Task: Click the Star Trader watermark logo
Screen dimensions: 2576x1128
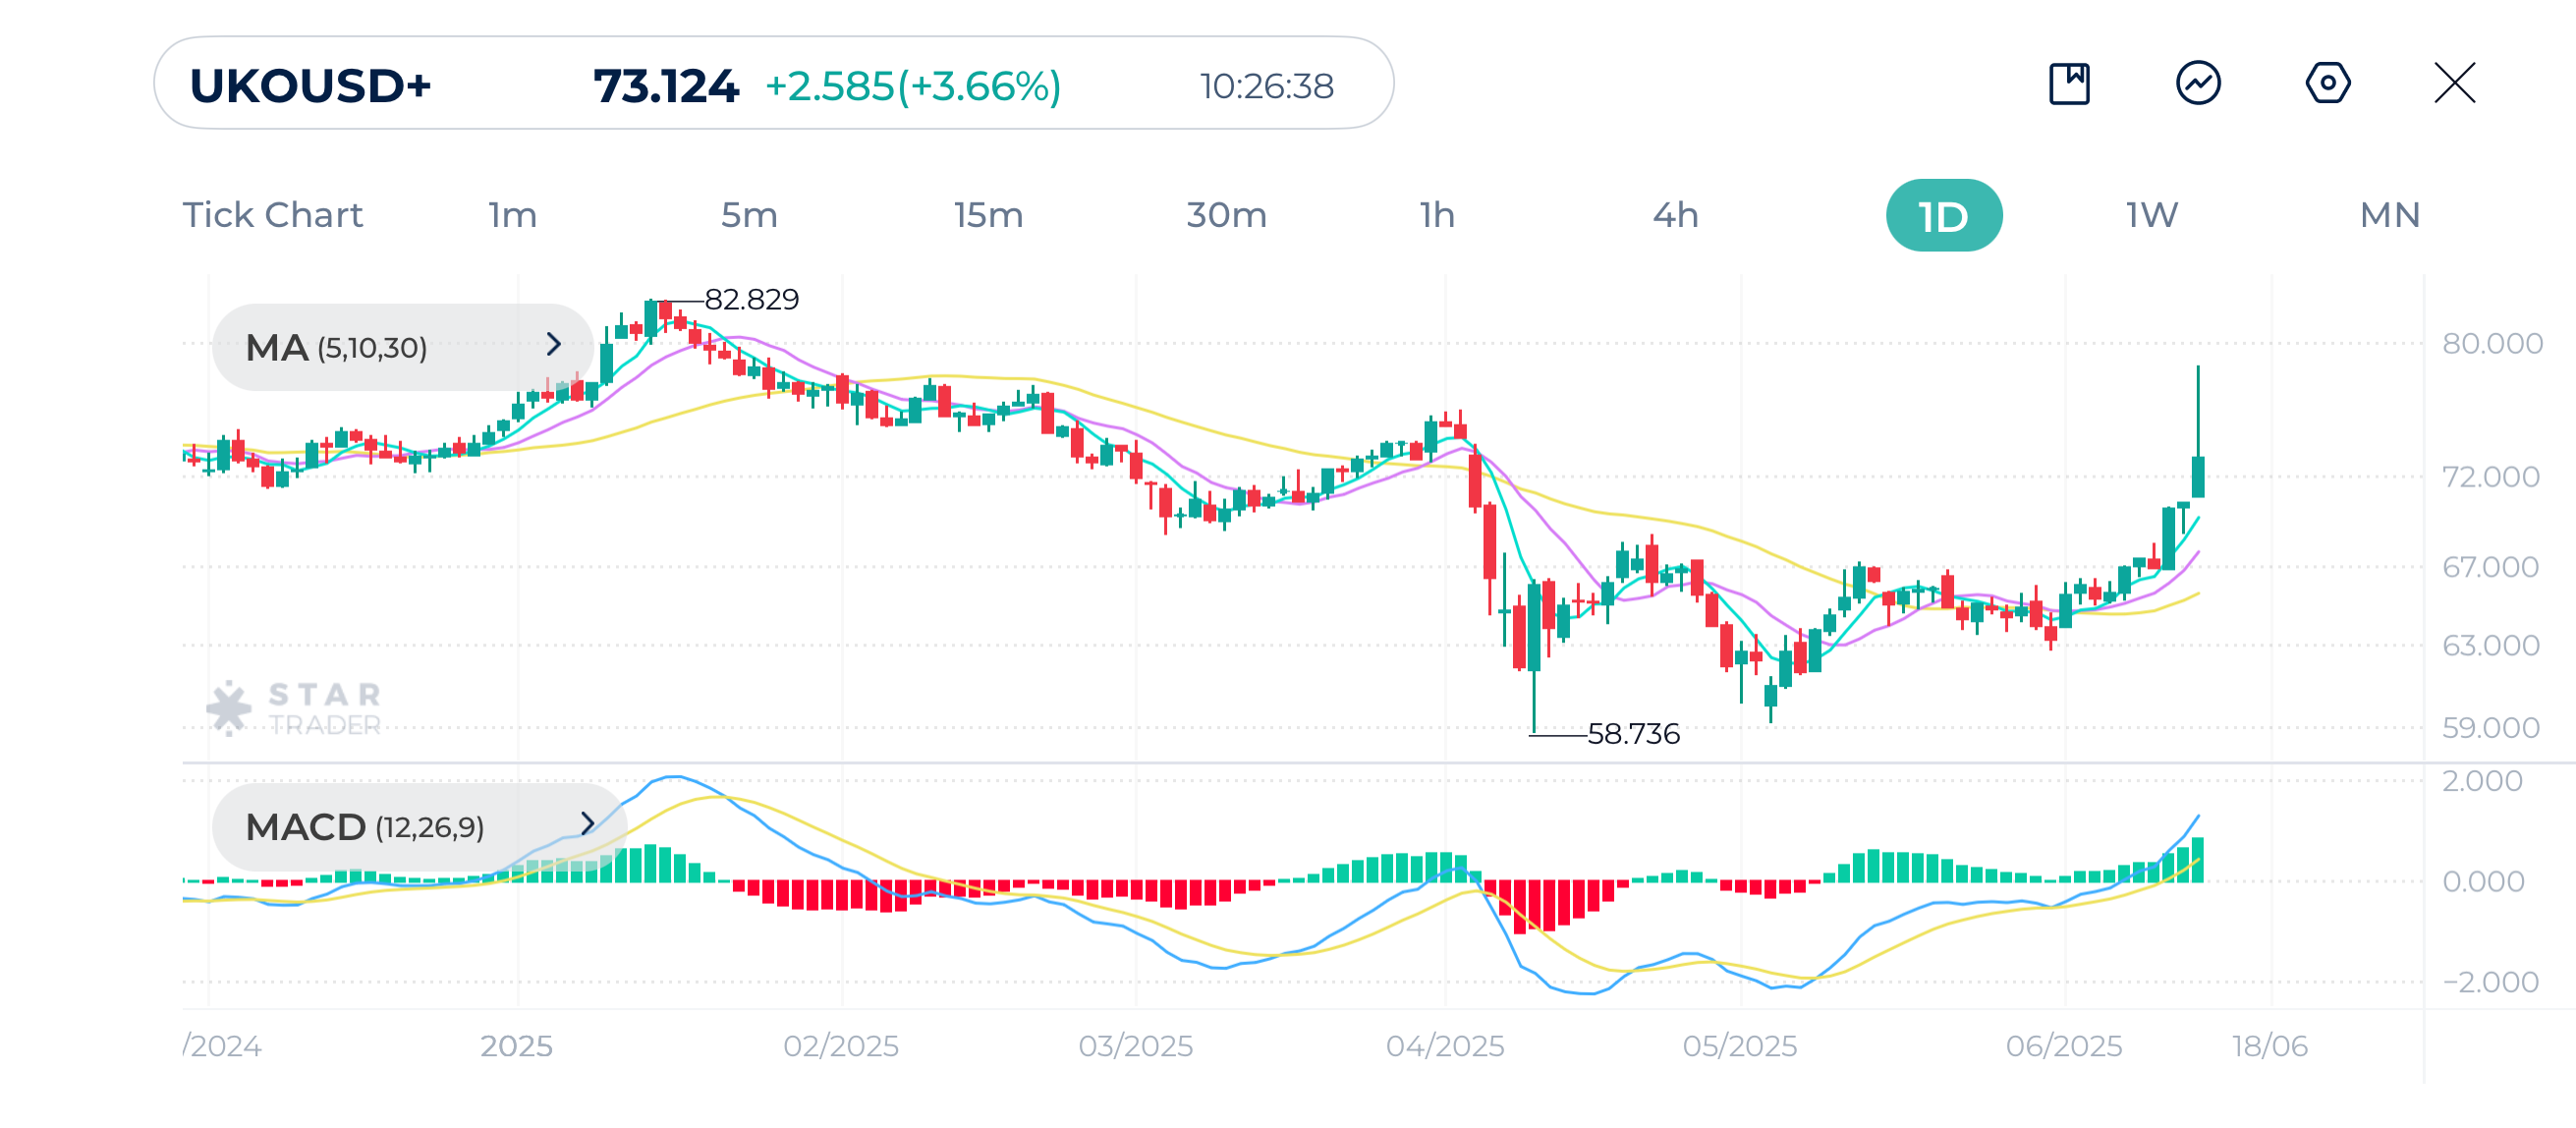Action: coord(295,709)
